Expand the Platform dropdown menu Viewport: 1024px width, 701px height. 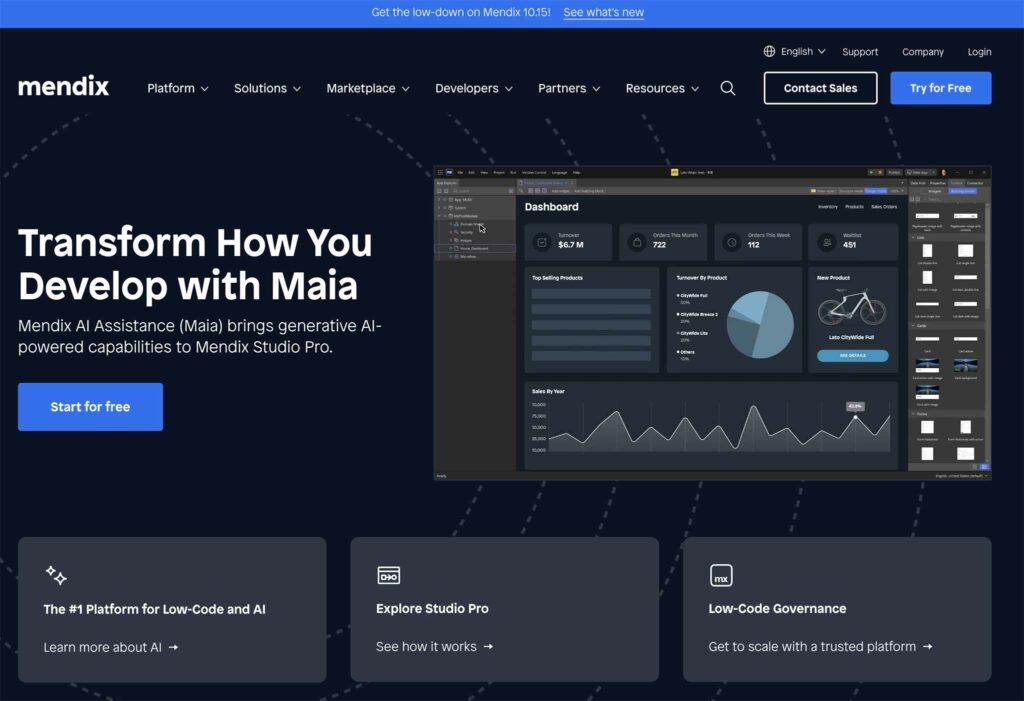[177, 88]
